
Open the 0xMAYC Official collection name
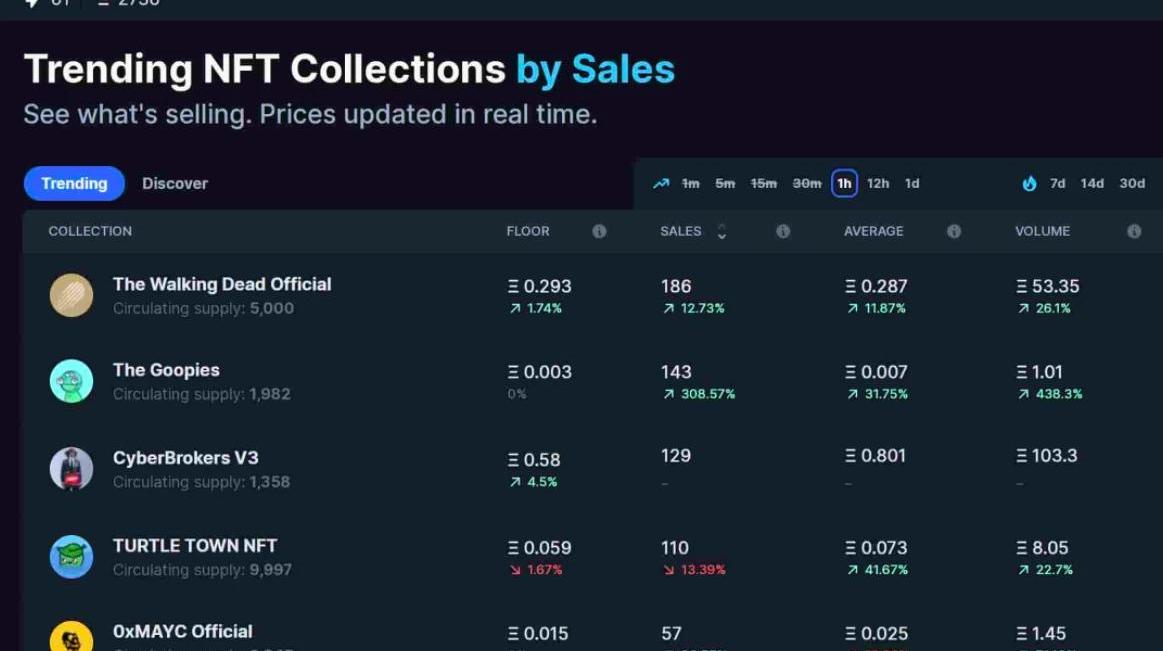click(183, 632)
